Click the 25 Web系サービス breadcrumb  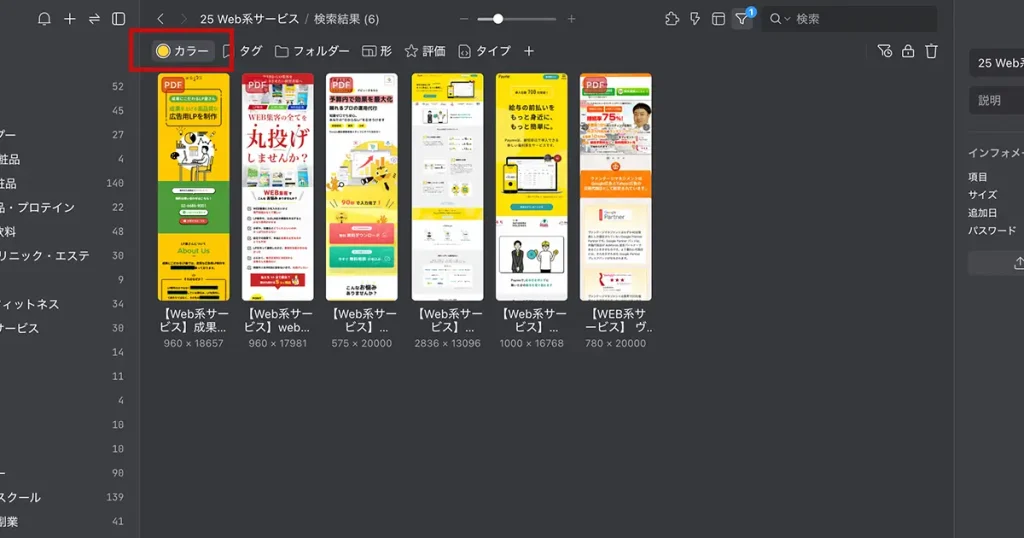(x=249, y=19)
